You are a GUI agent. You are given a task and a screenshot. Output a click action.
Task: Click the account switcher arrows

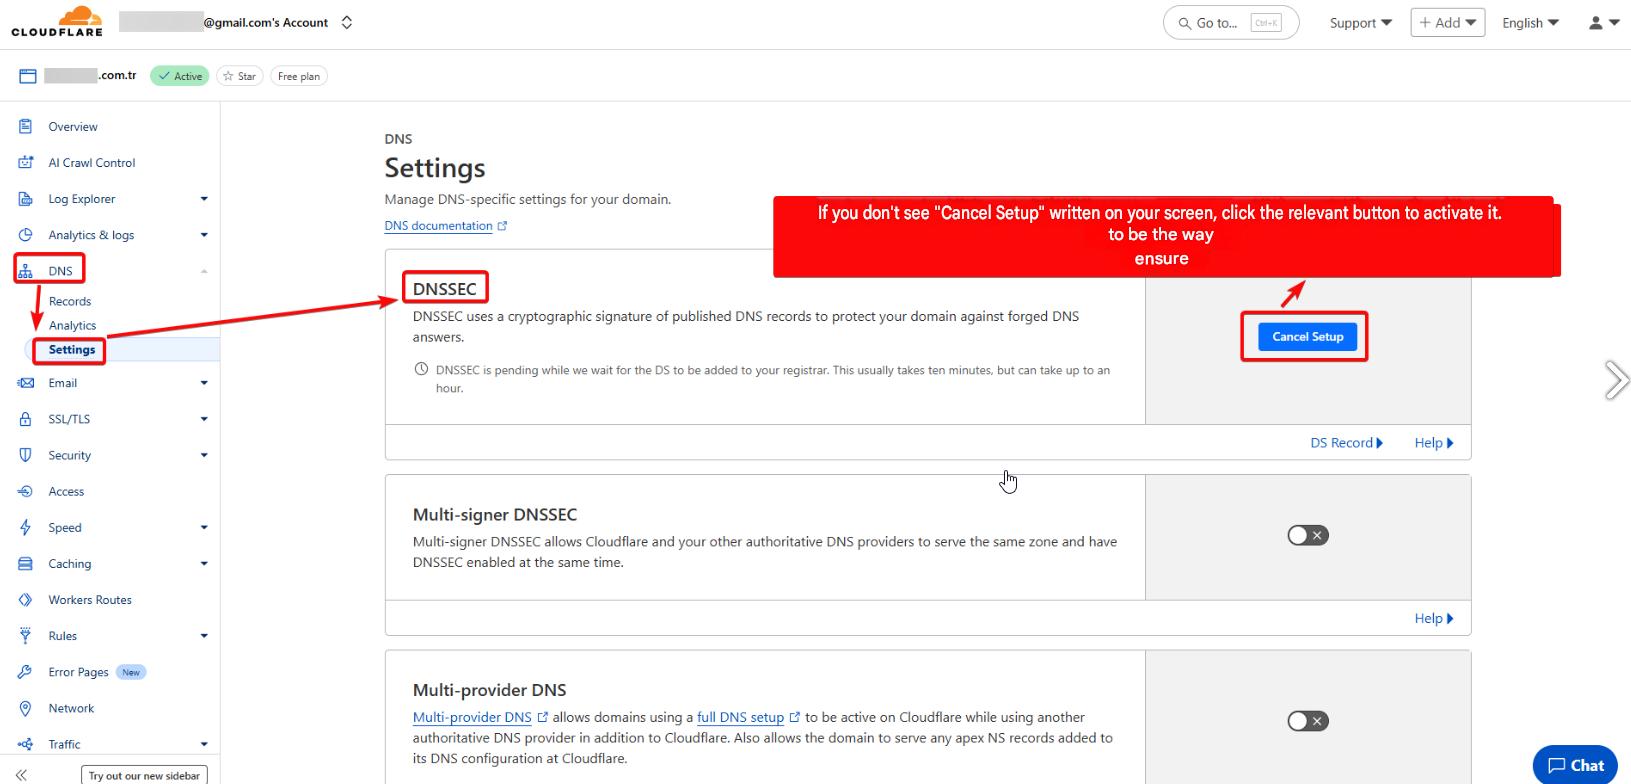click(347, 22)
